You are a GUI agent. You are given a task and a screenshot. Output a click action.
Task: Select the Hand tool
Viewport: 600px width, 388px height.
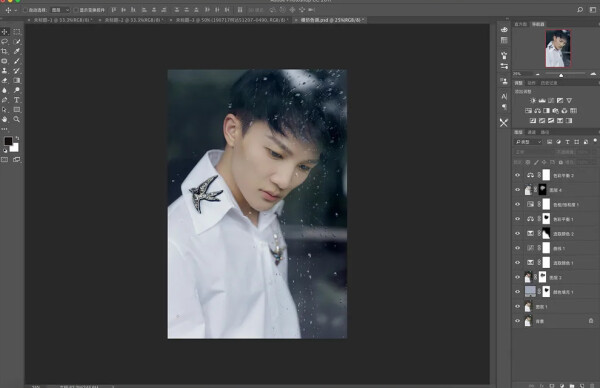5,119
